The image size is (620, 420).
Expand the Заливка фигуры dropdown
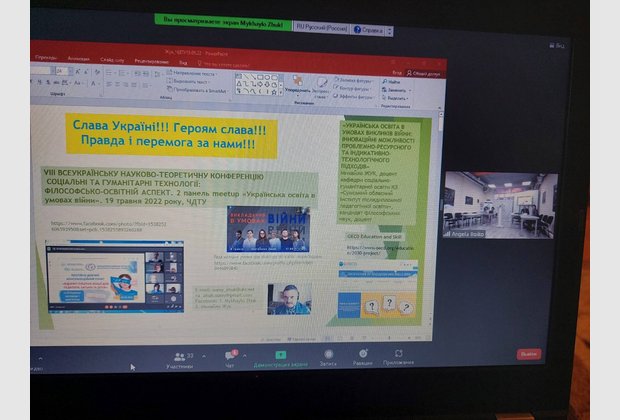pos(354,79)
